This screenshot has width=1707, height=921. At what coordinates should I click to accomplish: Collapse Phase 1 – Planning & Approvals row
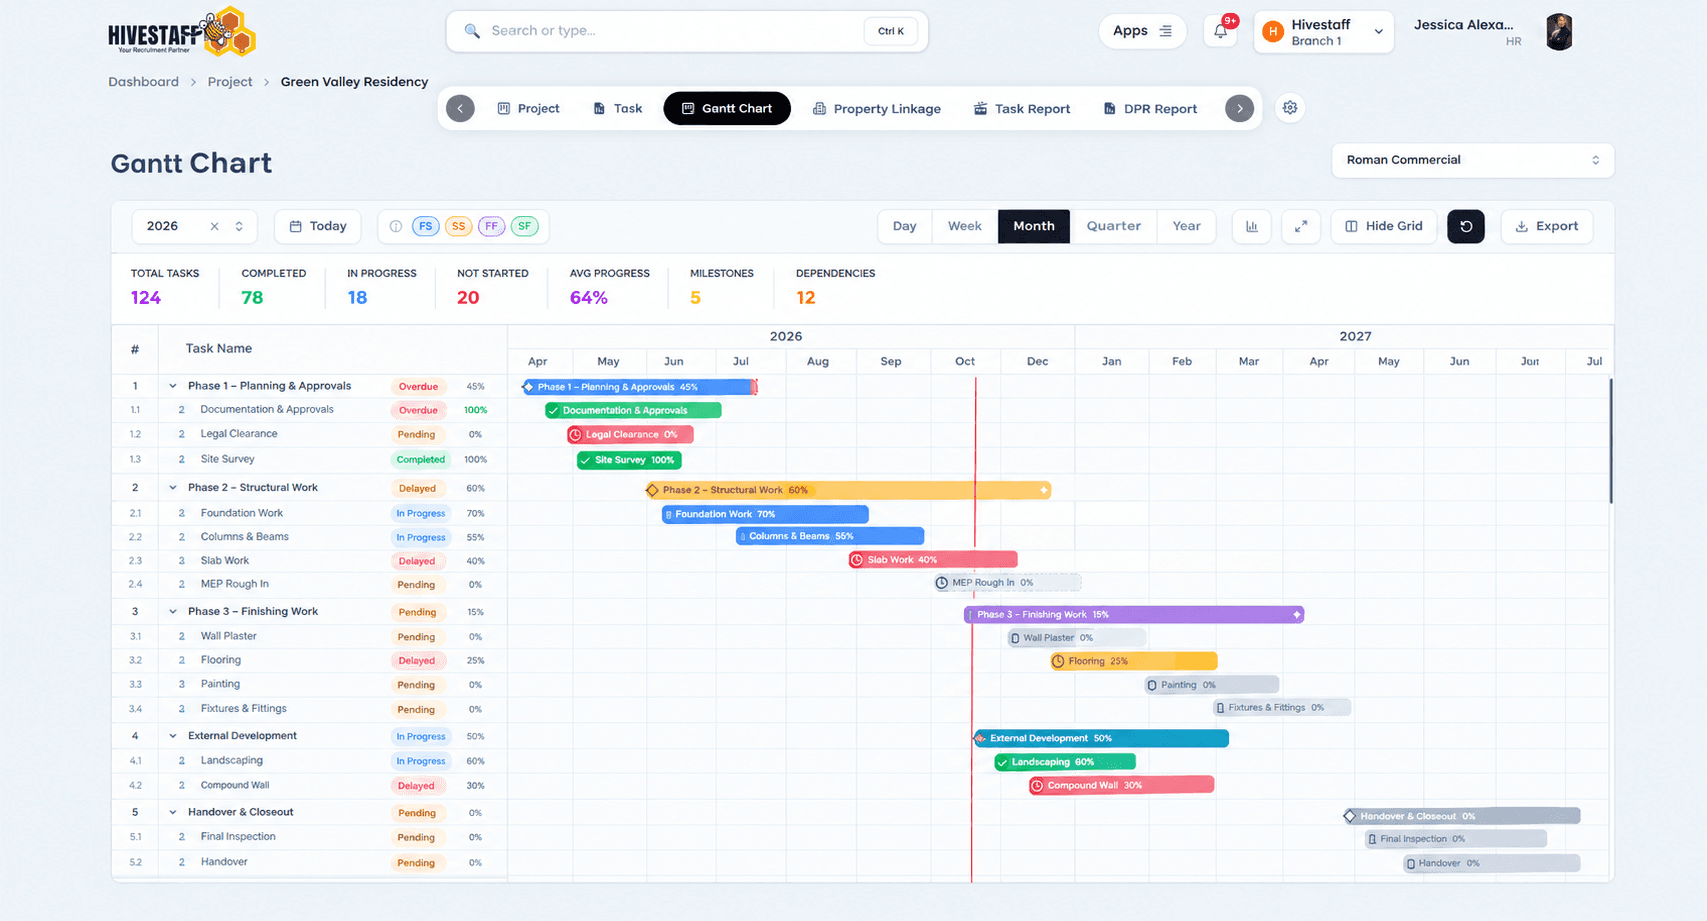pyautogui.click(x=173, y=386)
